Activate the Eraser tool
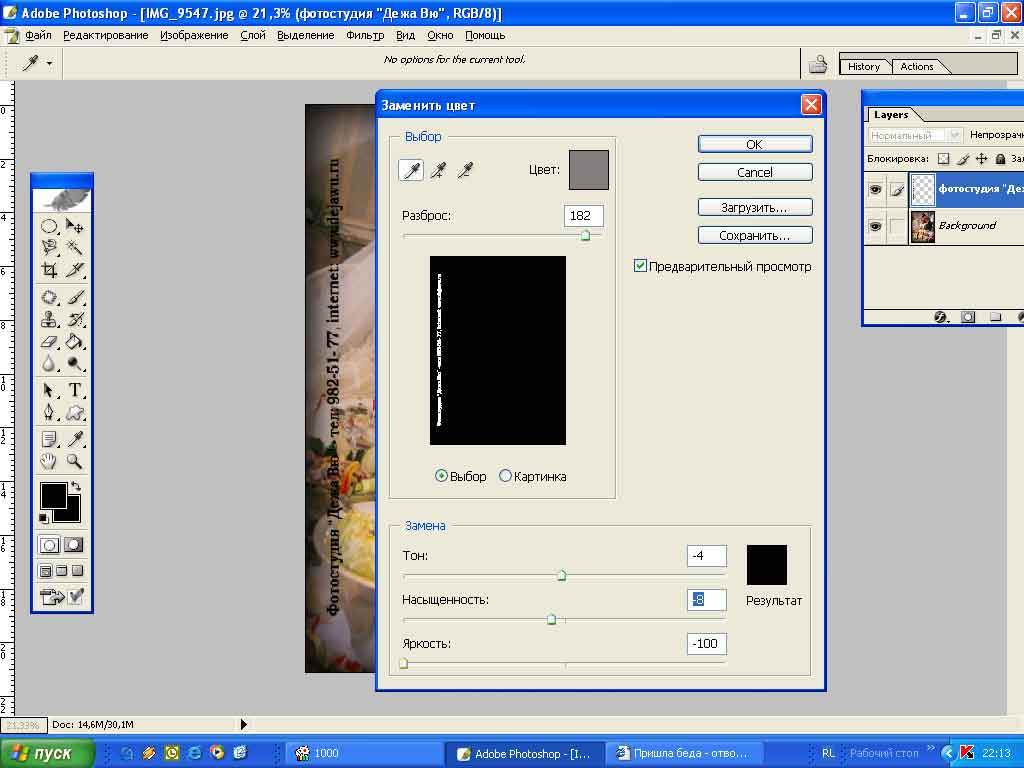This screenshot has height=768, width=1024. pos(49,342)
